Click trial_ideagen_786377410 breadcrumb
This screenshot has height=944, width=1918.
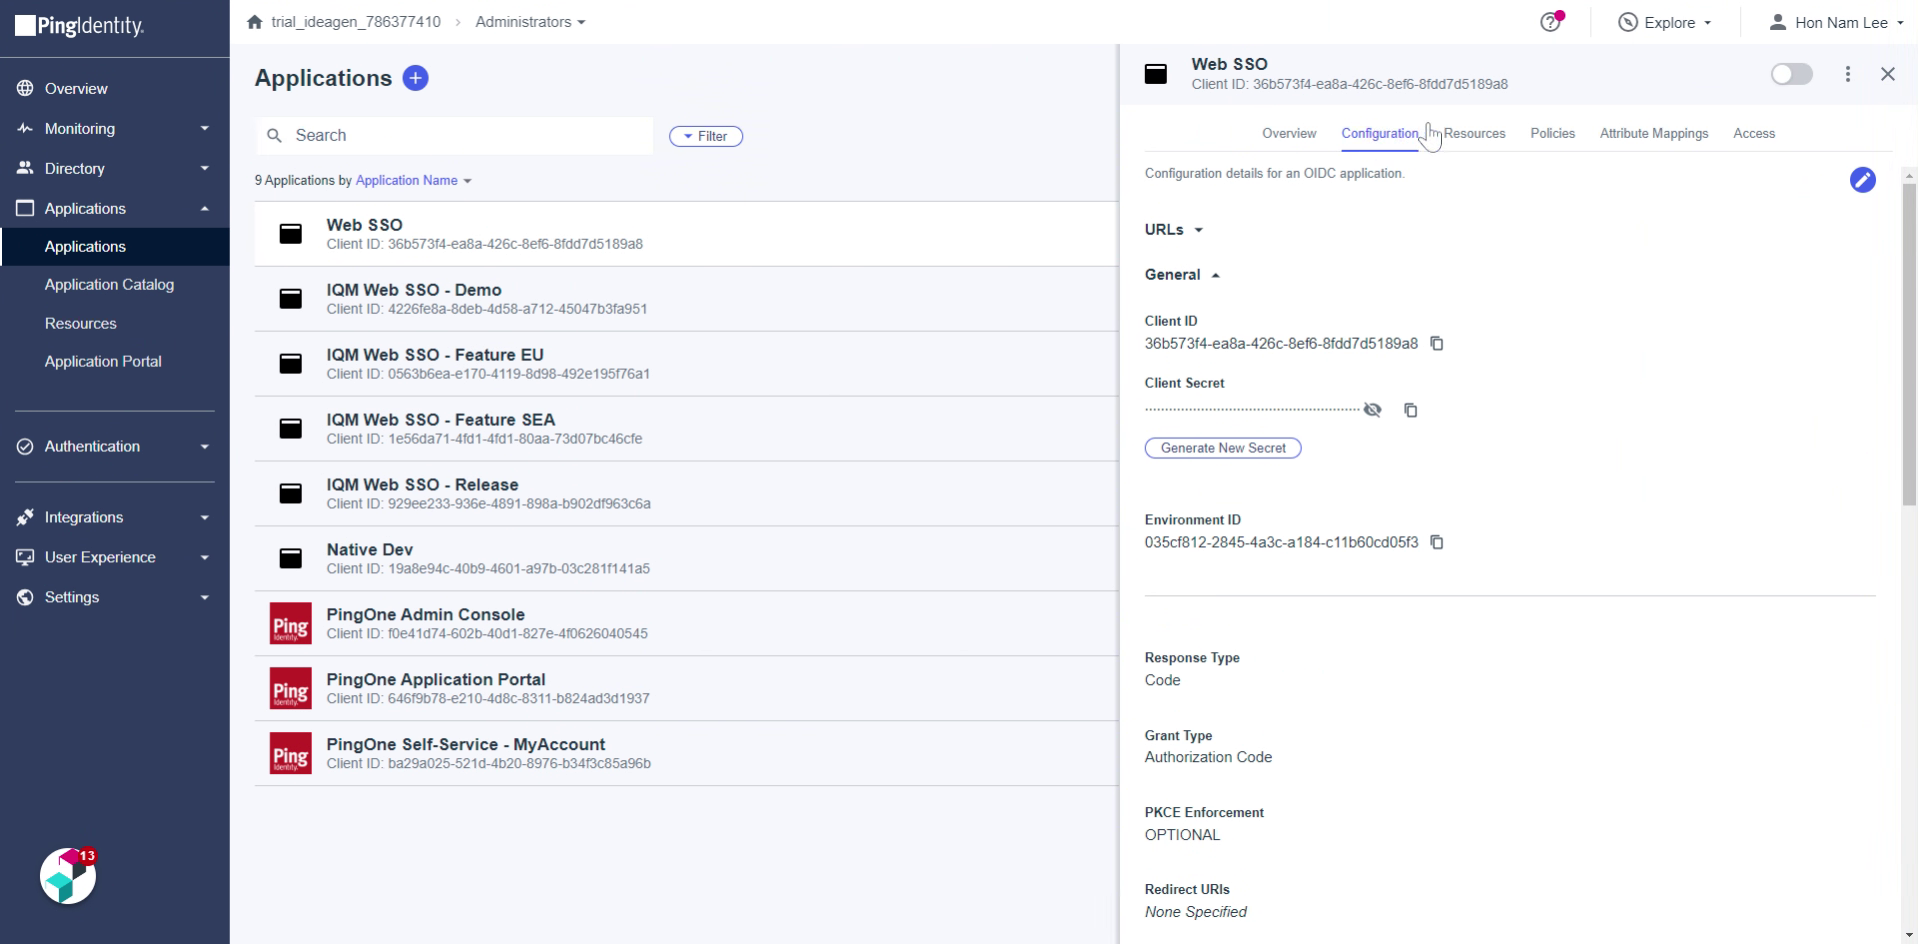pos(356,21)
